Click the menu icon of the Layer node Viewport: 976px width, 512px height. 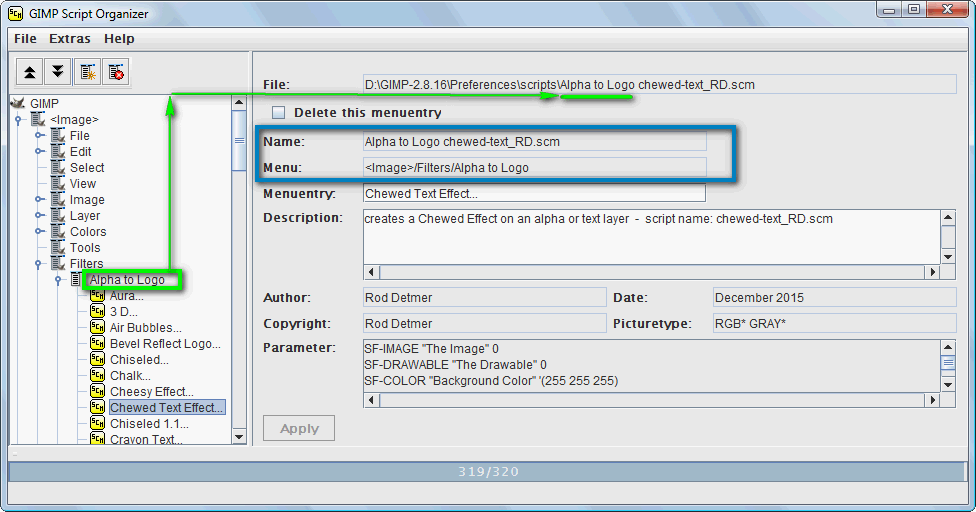click(x=58, y=215)
